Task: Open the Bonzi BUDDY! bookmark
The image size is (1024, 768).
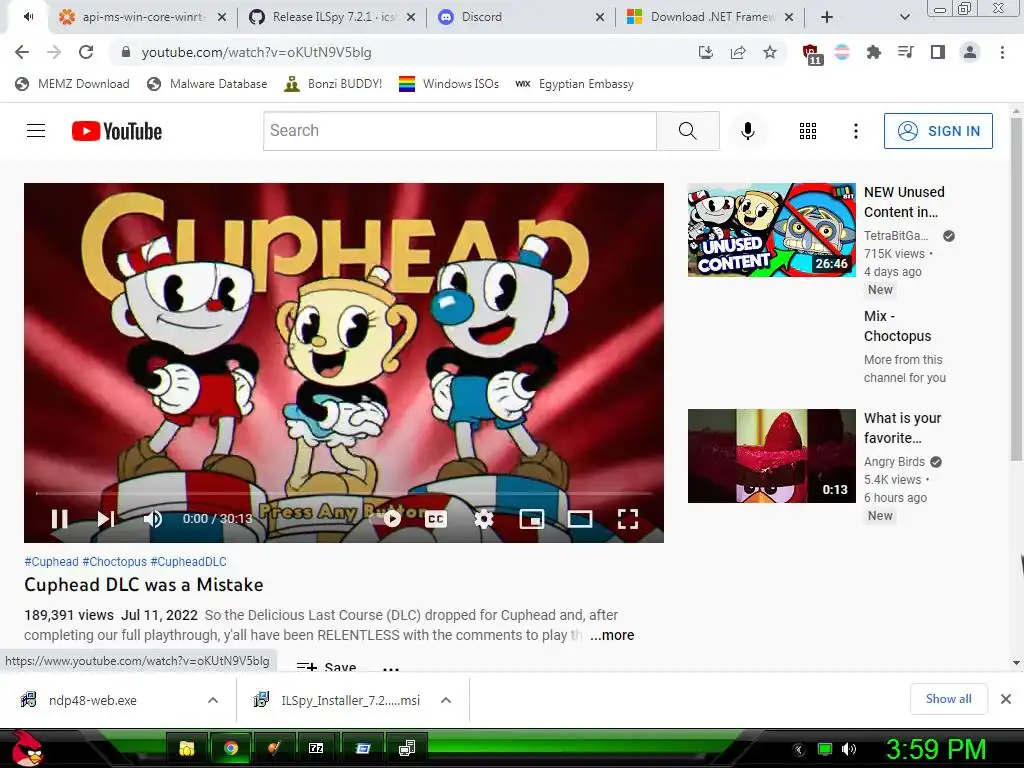Action: tap(333, 84)
